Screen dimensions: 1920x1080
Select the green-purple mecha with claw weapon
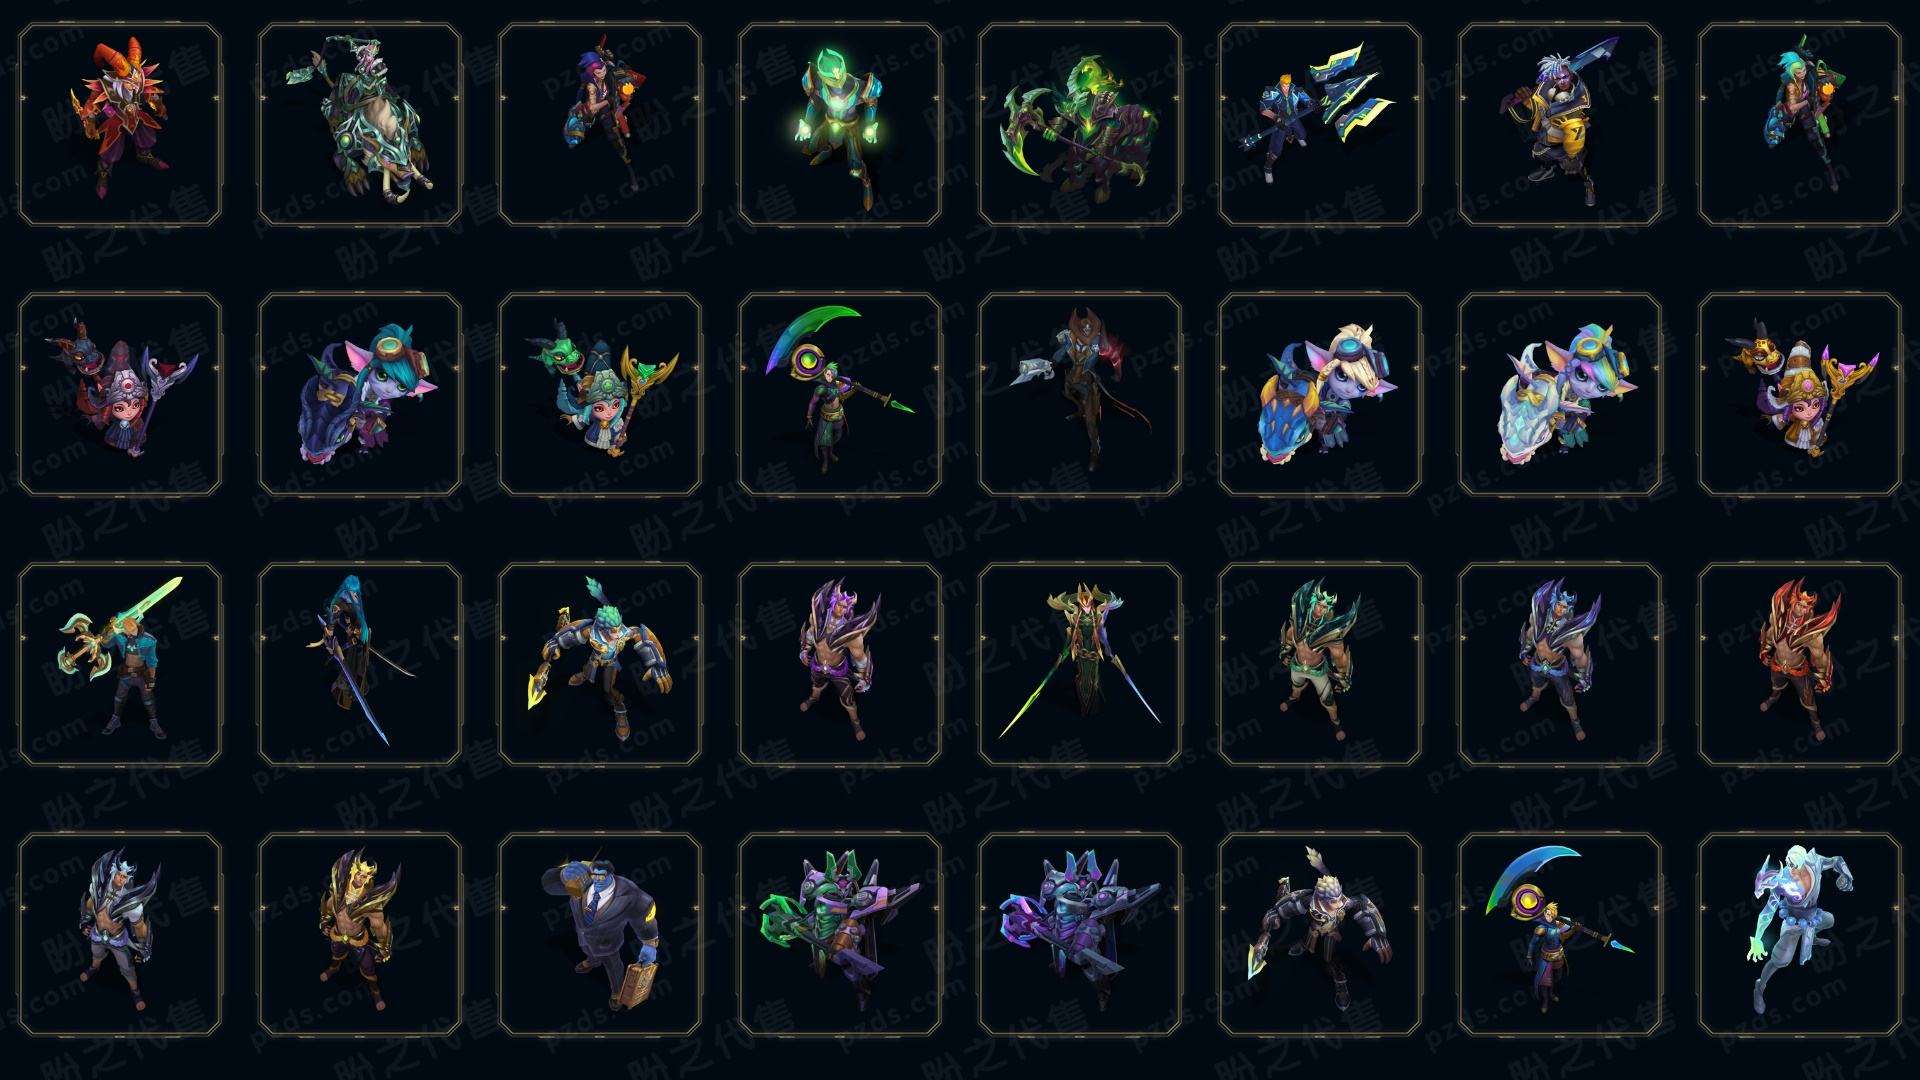(x=840, y=934)
